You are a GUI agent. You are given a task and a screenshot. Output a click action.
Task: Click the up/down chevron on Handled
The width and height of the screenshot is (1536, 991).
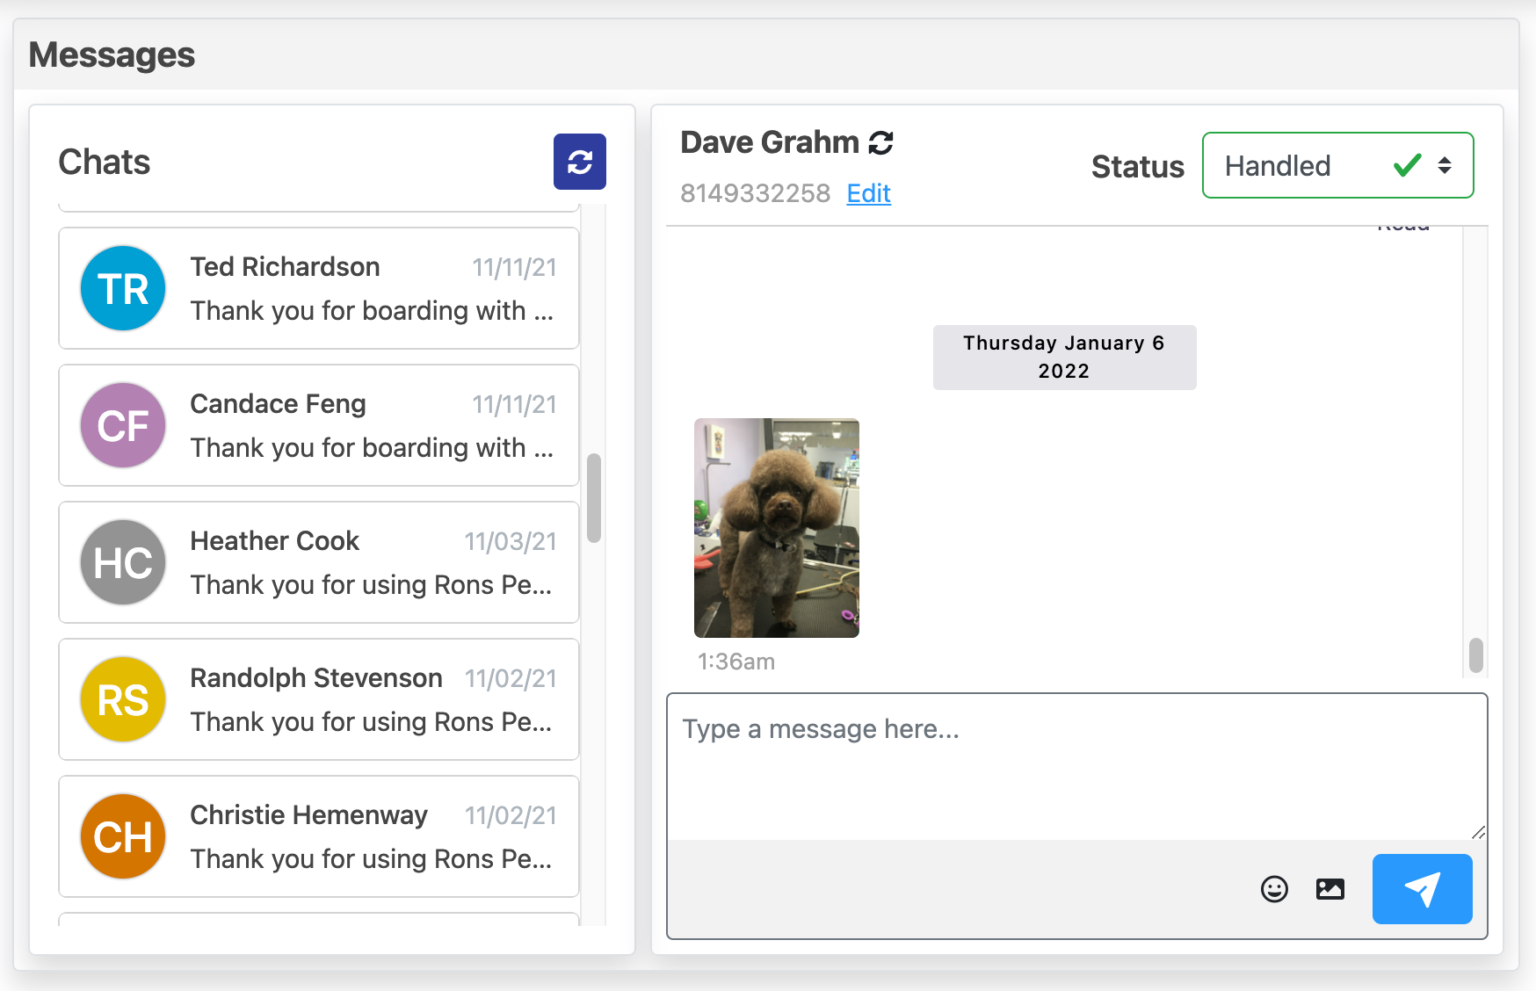[1445, 165]
